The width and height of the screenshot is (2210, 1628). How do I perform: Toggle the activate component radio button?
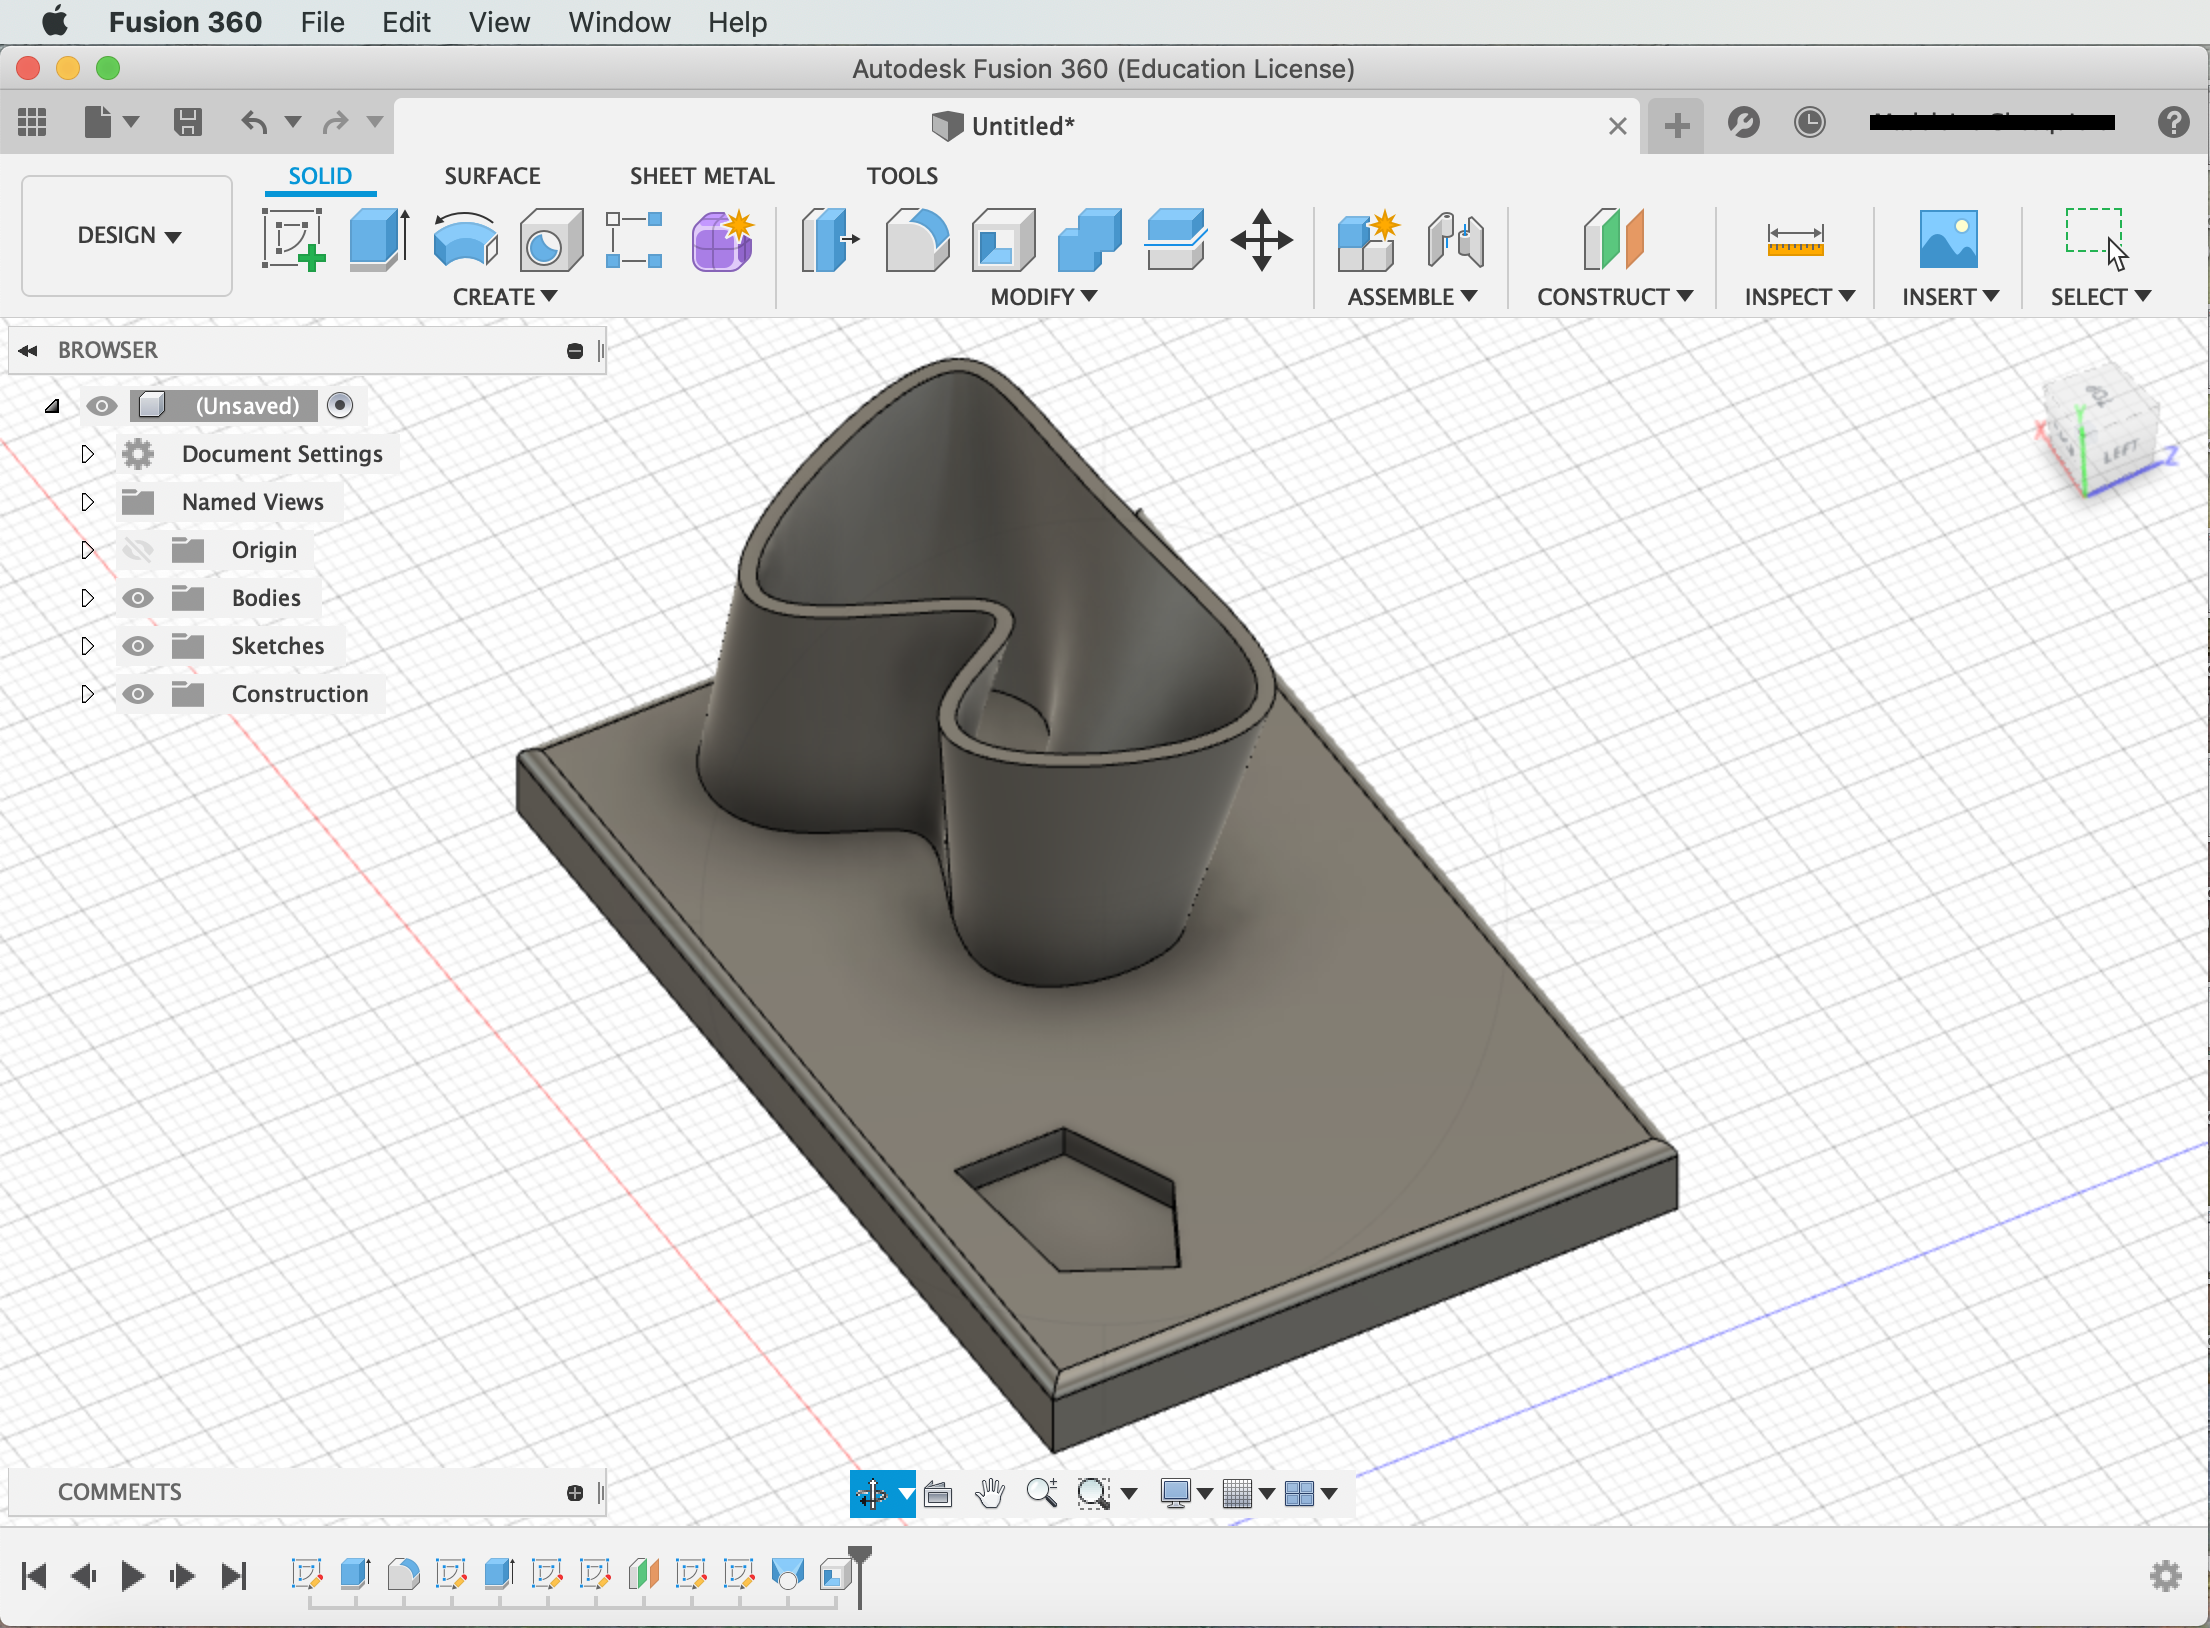(340, 405)
